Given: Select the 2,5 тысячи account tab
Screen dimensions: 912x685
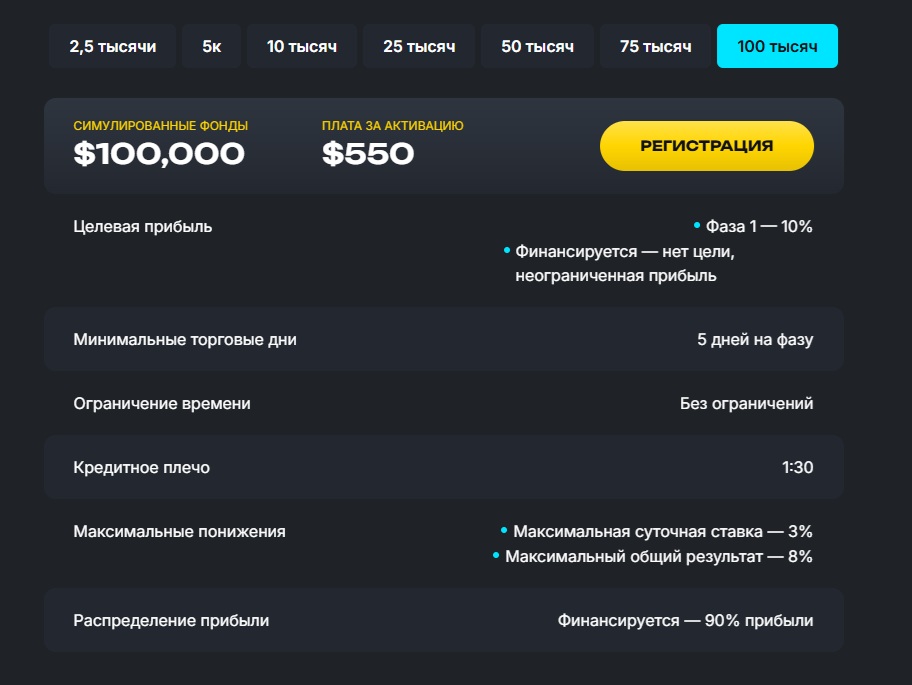Looking at the screenshot, I should [112, 47].
